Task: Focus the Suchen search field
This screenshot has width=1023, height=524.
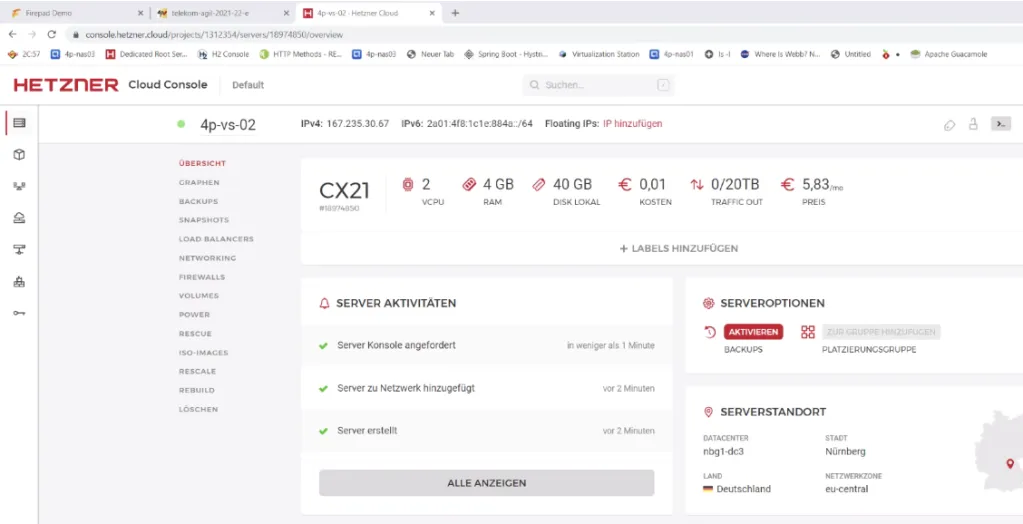Action: pyautogui.click(x=598, y=85)
